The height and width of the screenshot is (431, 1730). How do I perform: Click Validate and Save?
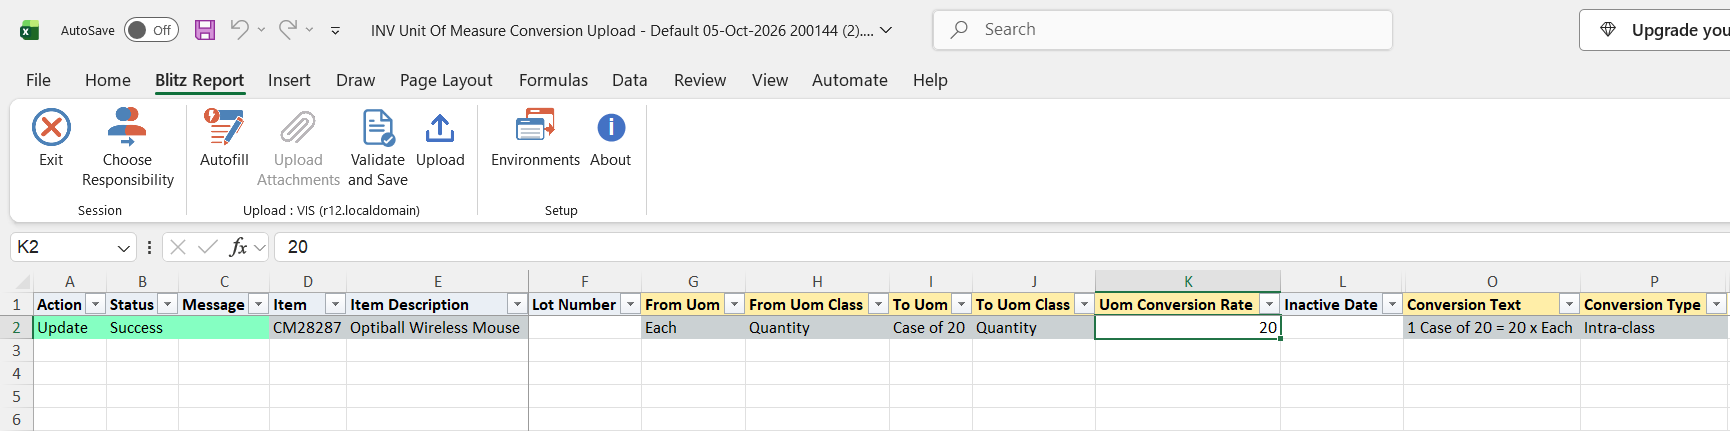378,148
